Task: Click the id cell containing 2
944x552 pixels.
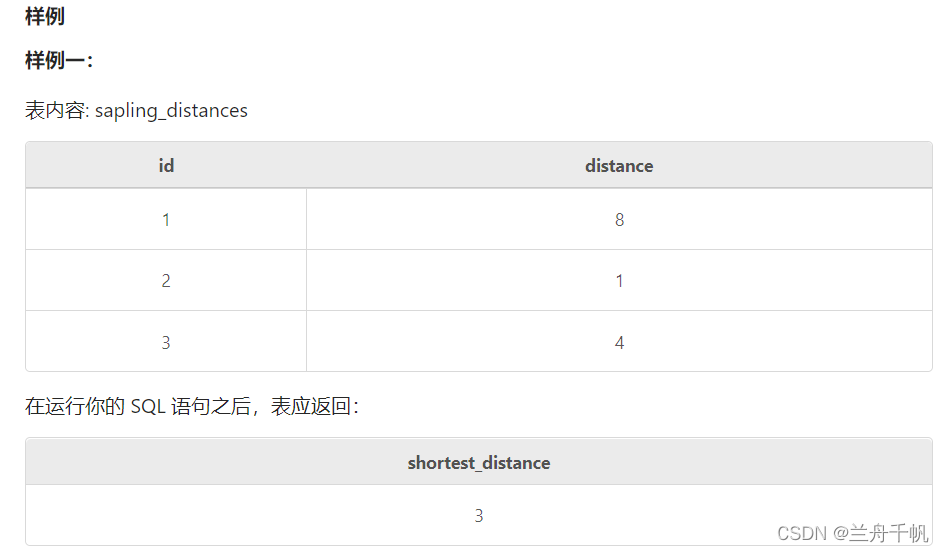Action: pos(166,281)
